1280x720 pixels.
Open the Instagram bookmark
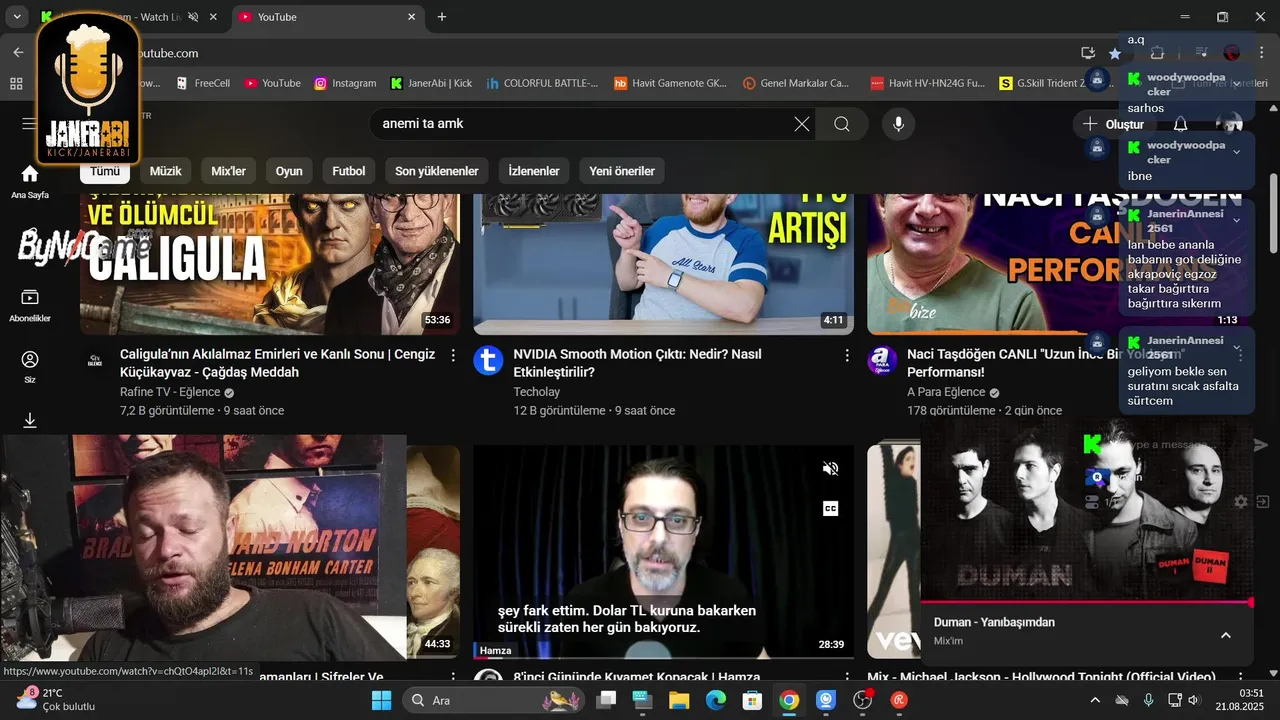point(345,83)
